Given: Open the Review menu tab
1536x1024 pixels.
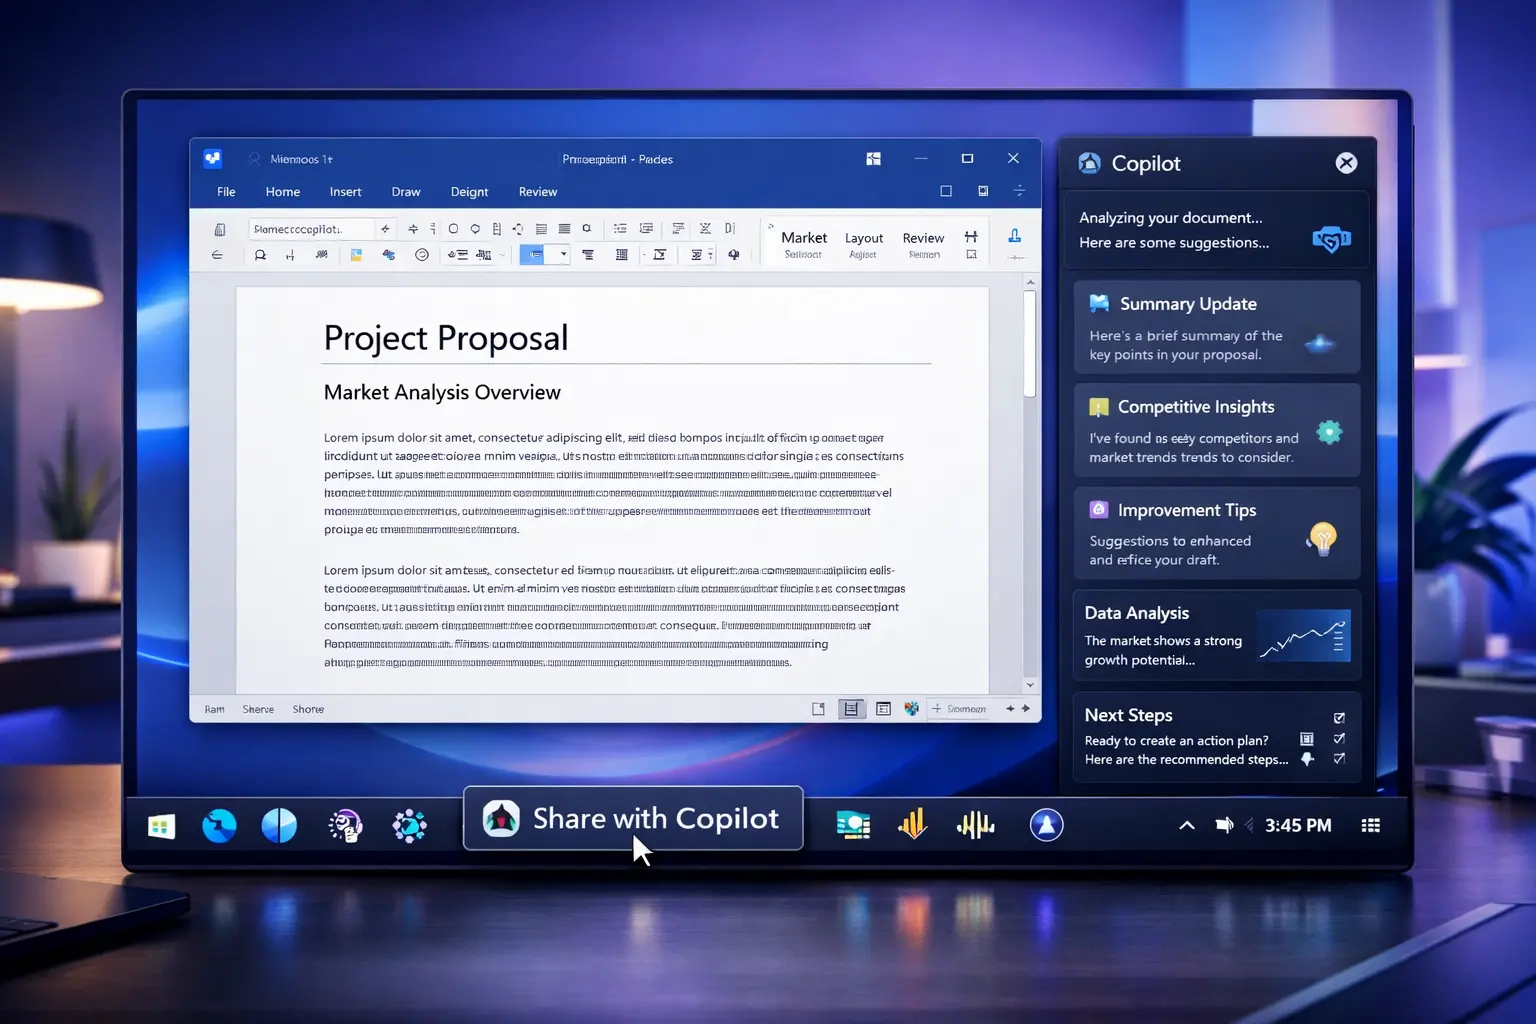Looking at the screenshot, I should (537, 191).
